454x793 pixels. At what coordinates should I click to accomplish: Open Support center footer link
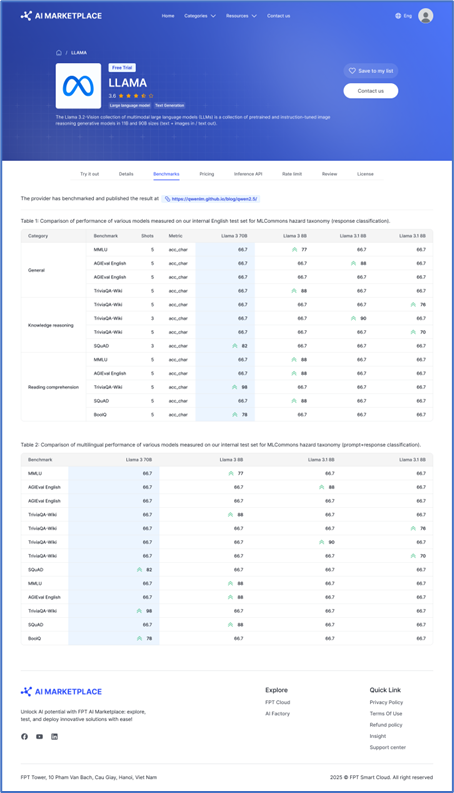[x=387, y=747]
